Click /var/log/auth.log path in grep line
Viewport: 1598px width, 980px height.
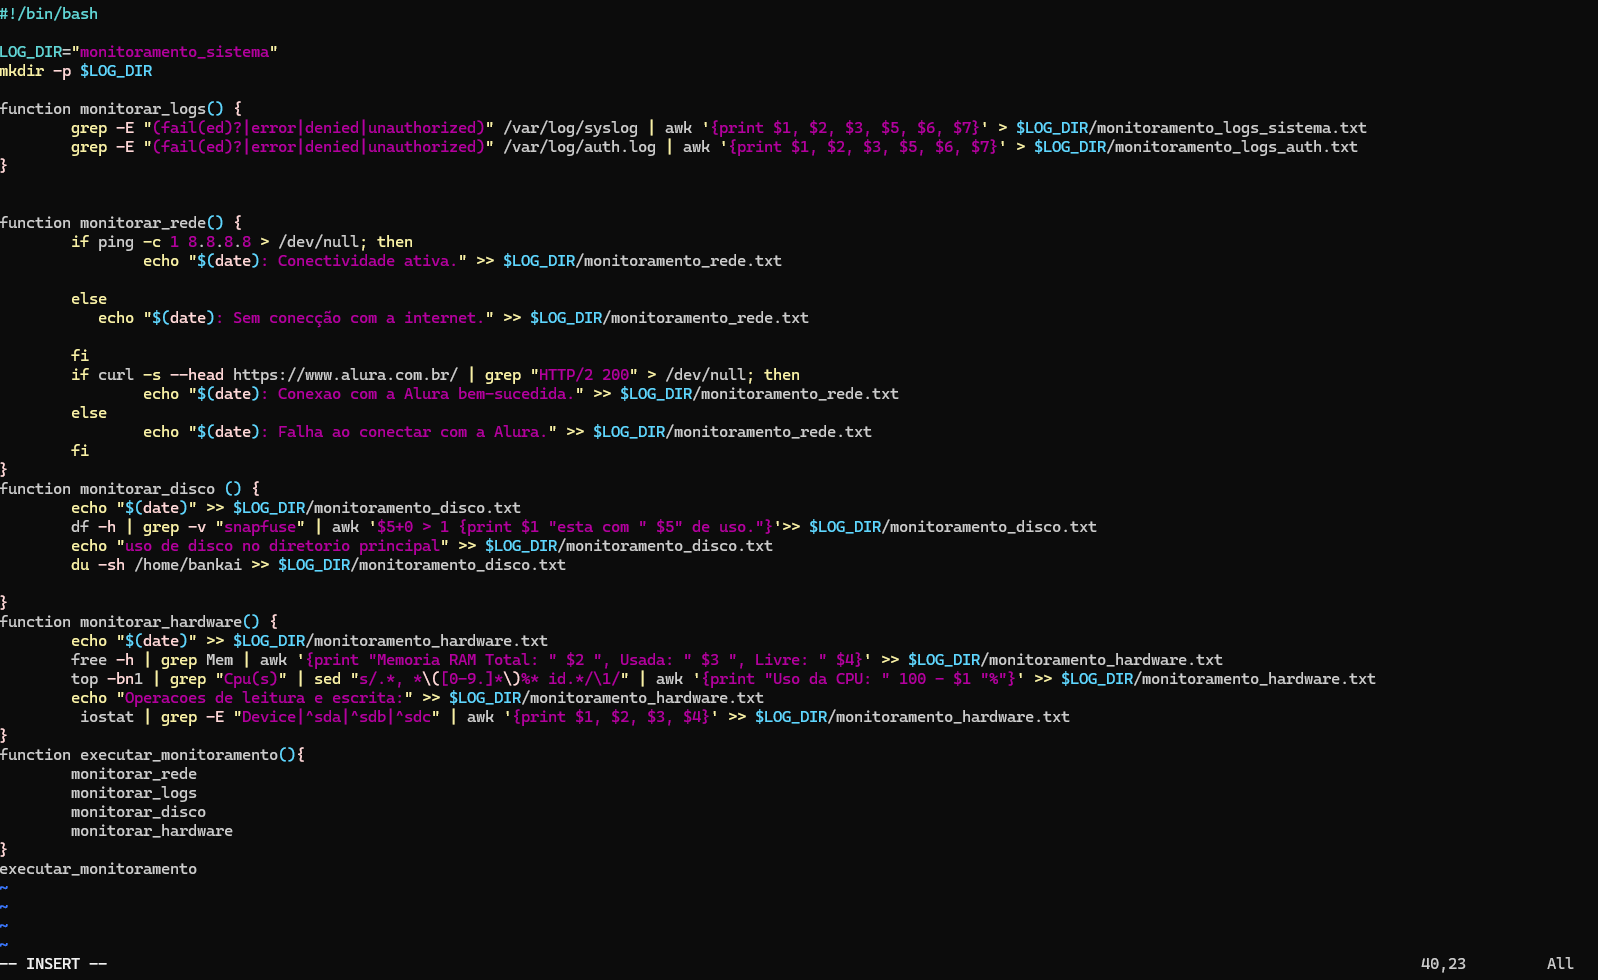(x=579, y=147)
